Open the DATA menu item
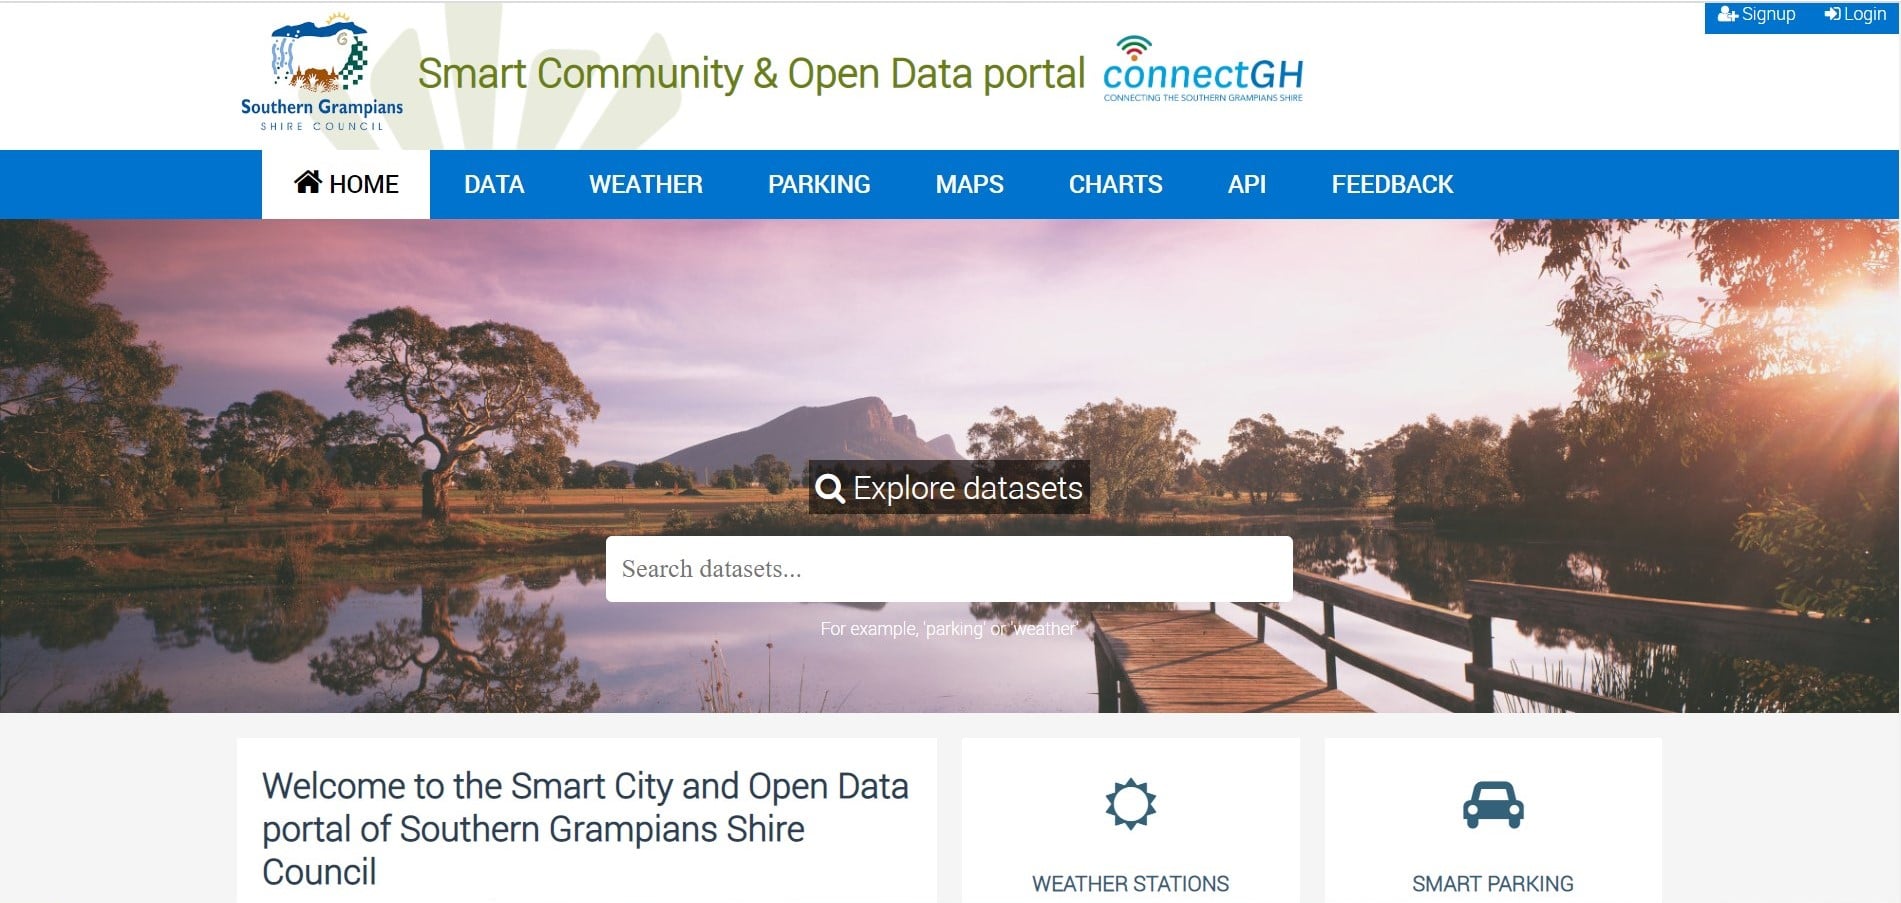 click(494, 185)
